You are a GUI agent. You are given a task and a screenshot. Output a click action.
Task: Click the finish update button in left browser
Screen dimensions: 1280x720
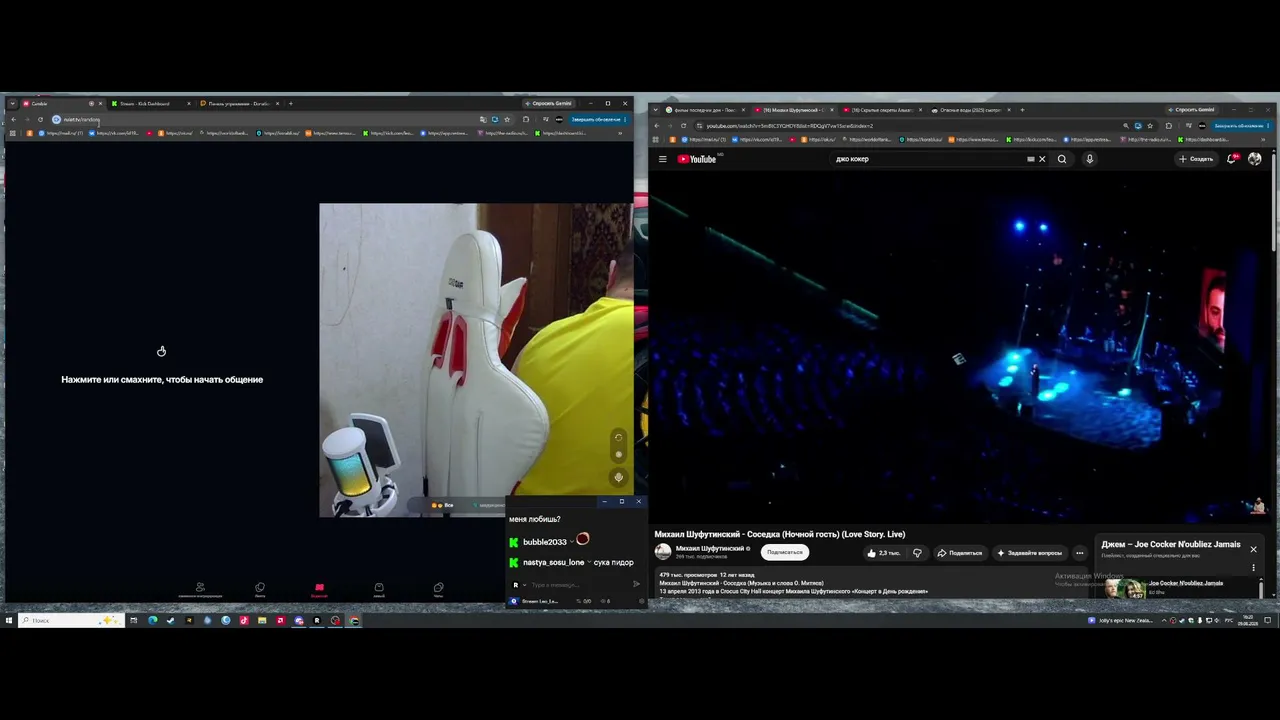(597, 119)
